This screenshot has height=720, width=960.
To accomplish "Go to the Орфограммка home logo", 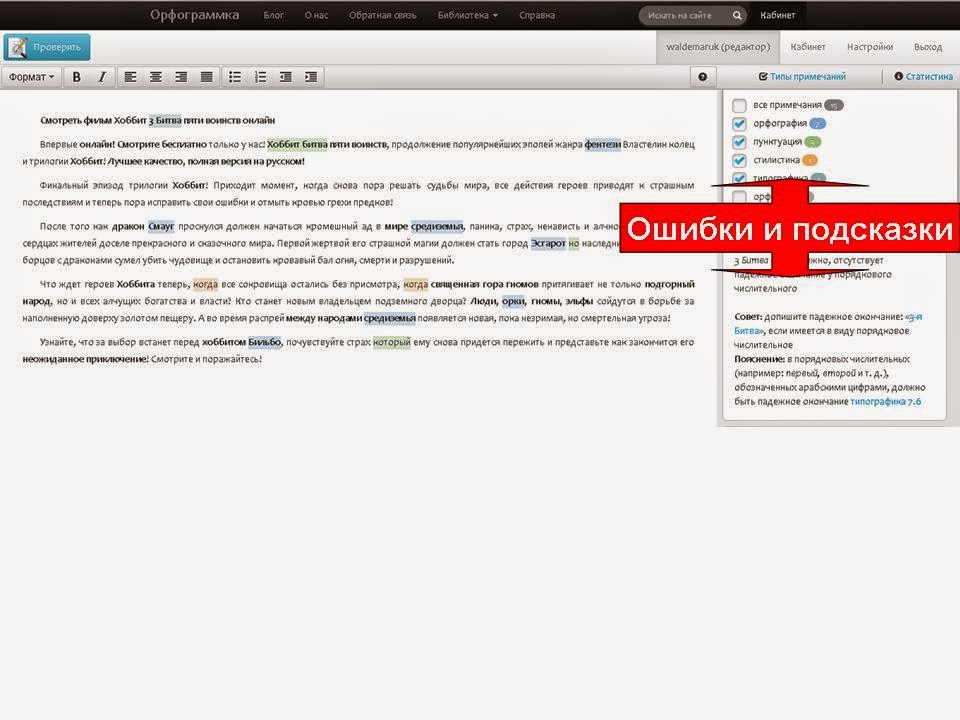I will (195, 15).
